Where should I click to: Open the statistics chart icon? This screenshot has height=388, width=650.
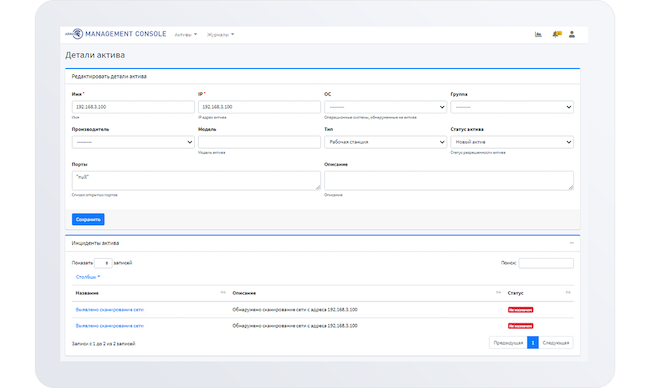[538, 34]
